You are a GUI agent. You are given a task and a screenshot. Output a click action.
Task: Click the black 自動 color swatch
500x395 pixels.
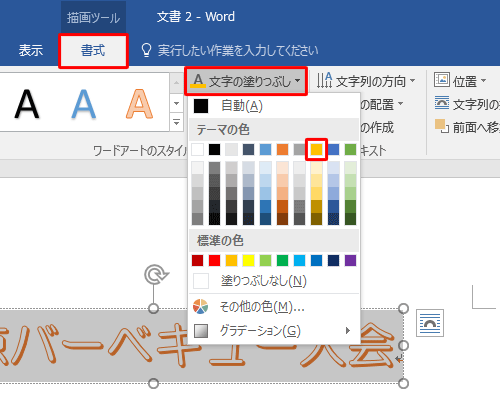point(201,106)
